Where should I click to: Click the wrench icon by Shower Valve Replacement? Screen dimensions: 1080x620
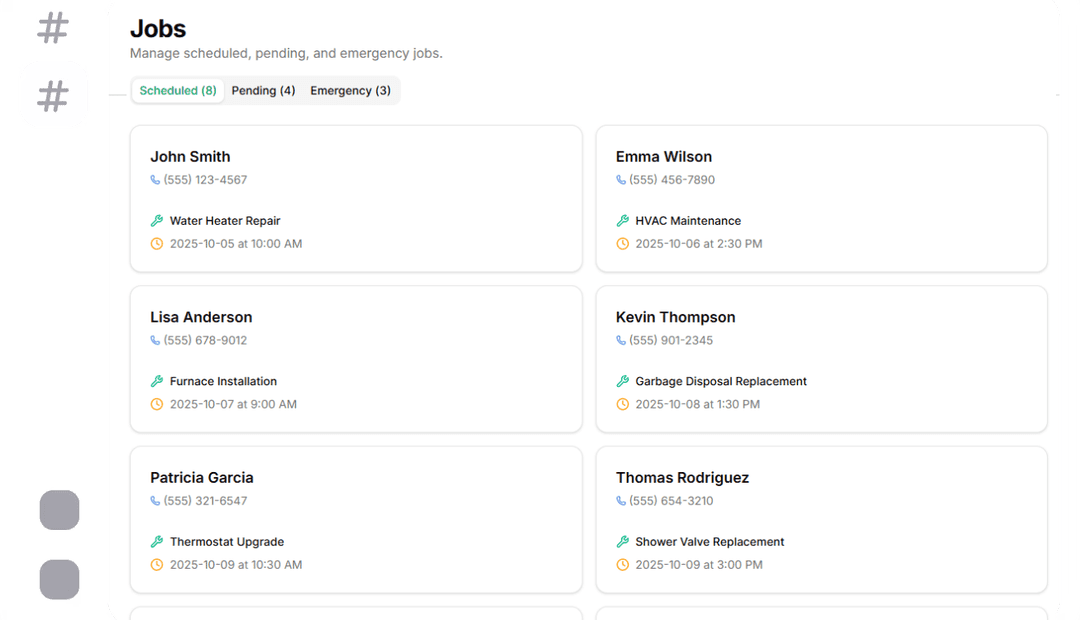(x=622, y=542)
